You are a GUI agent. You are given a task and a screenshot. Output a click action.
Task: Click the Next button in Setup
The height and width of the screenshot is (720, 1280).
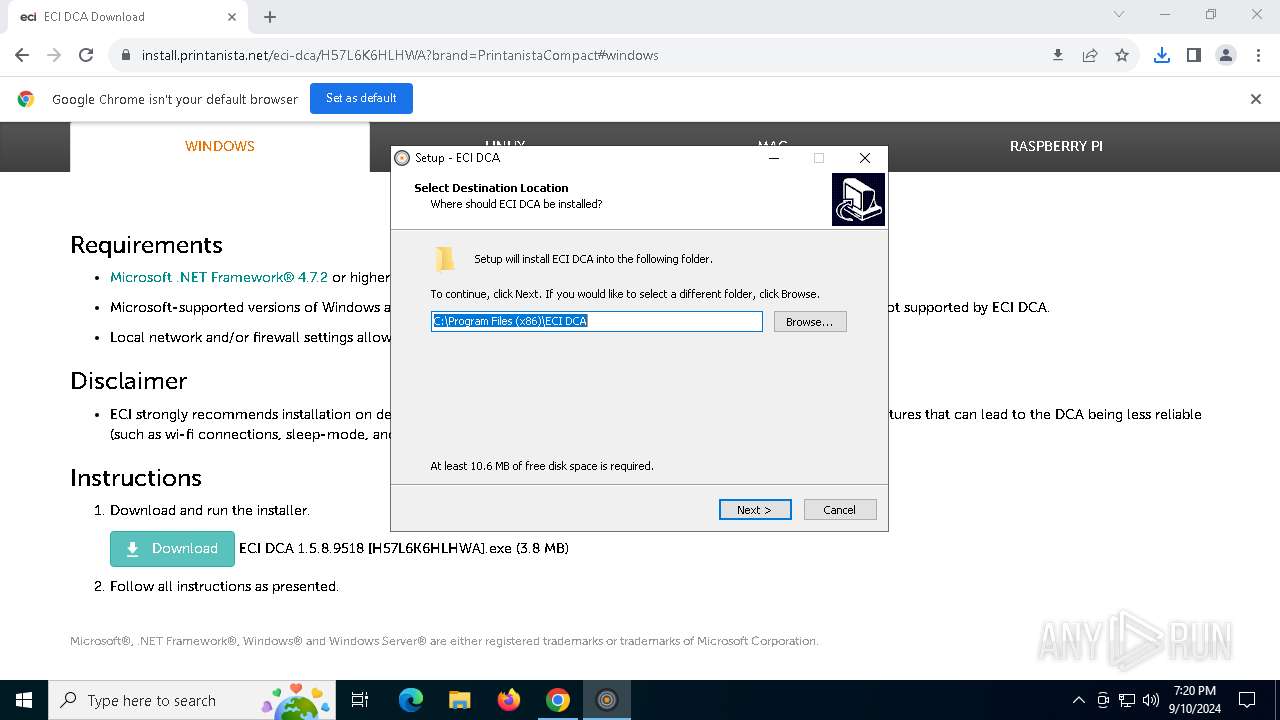coord(755,510)
